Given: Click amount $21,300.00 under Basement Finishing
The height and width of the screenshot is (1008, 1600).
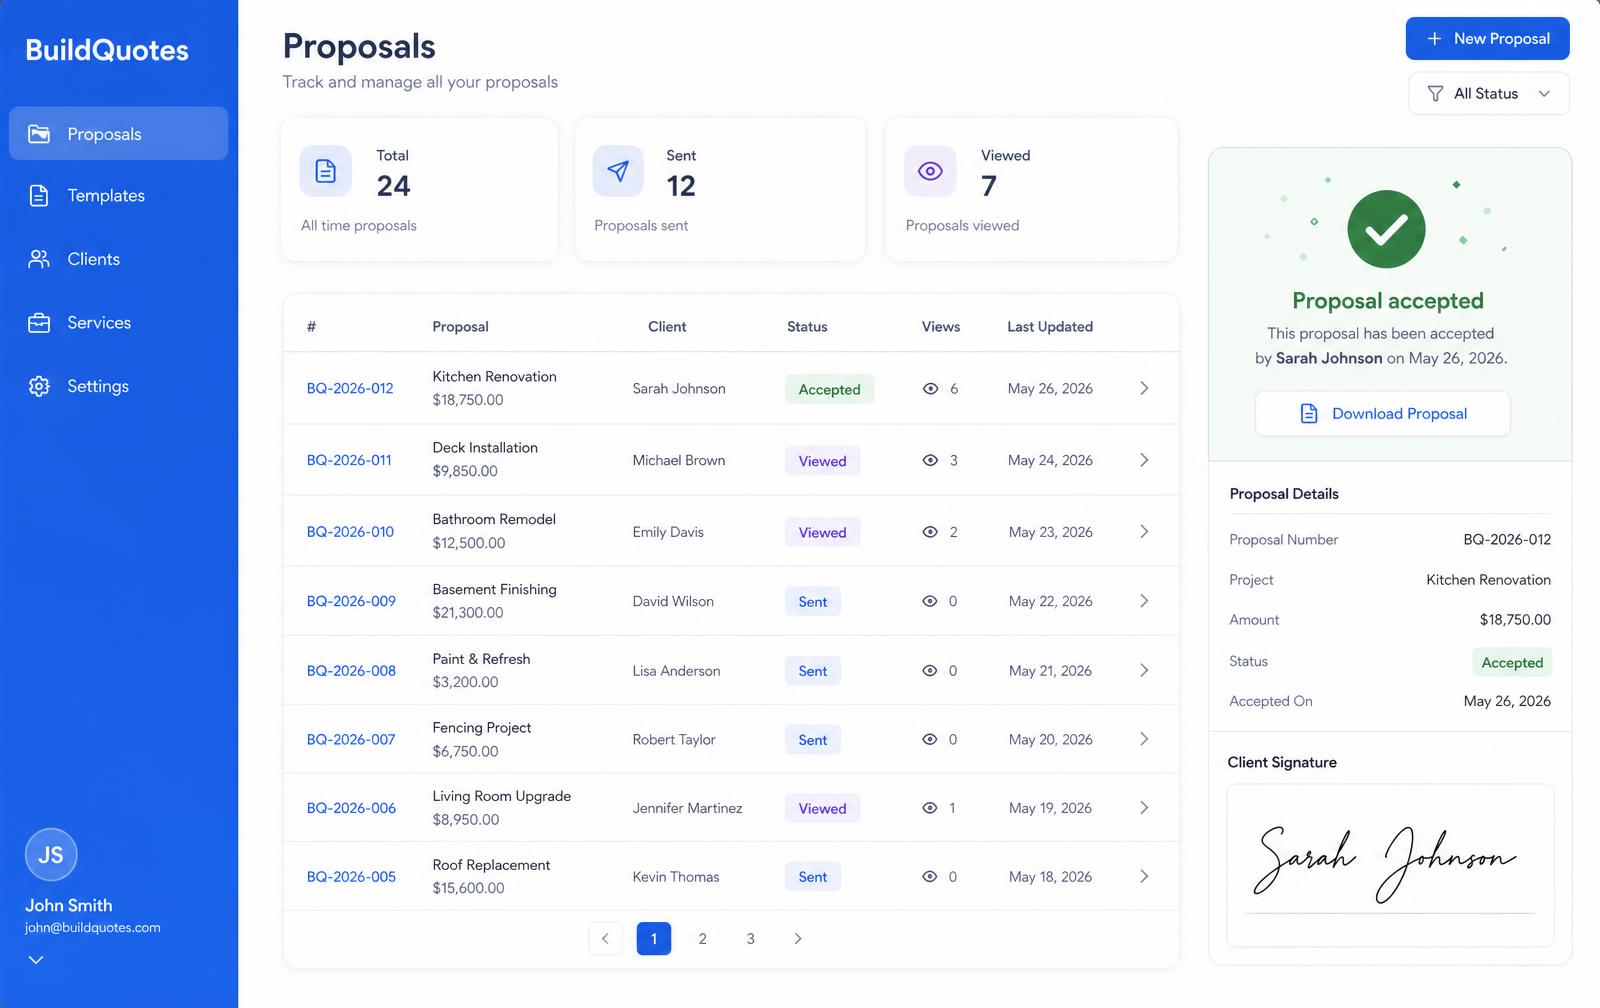Looking at the screenshot, I should pos(468,613).
